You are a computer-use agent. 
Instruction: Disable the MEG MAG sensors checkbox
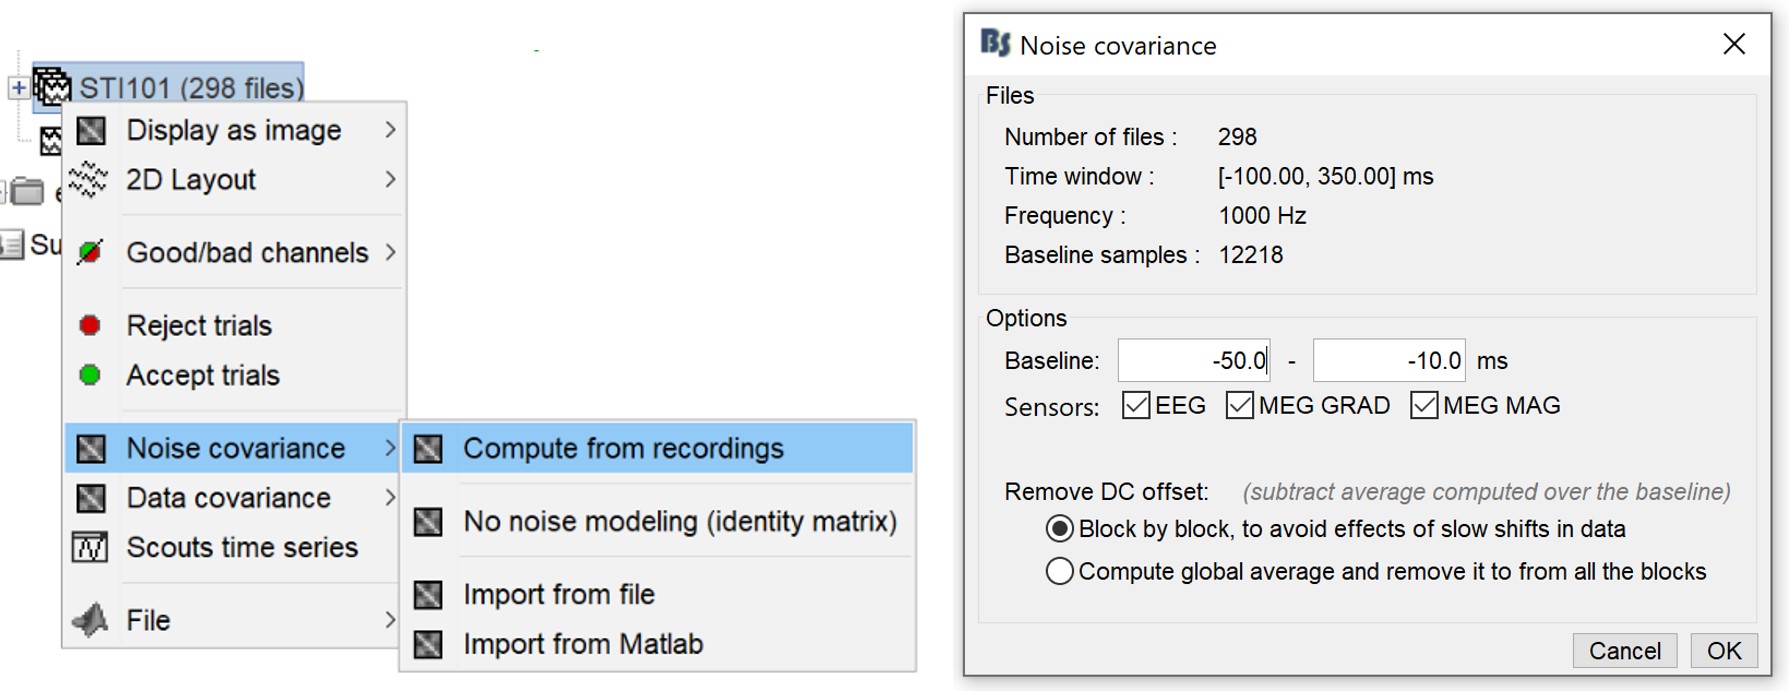point(1424,406)
